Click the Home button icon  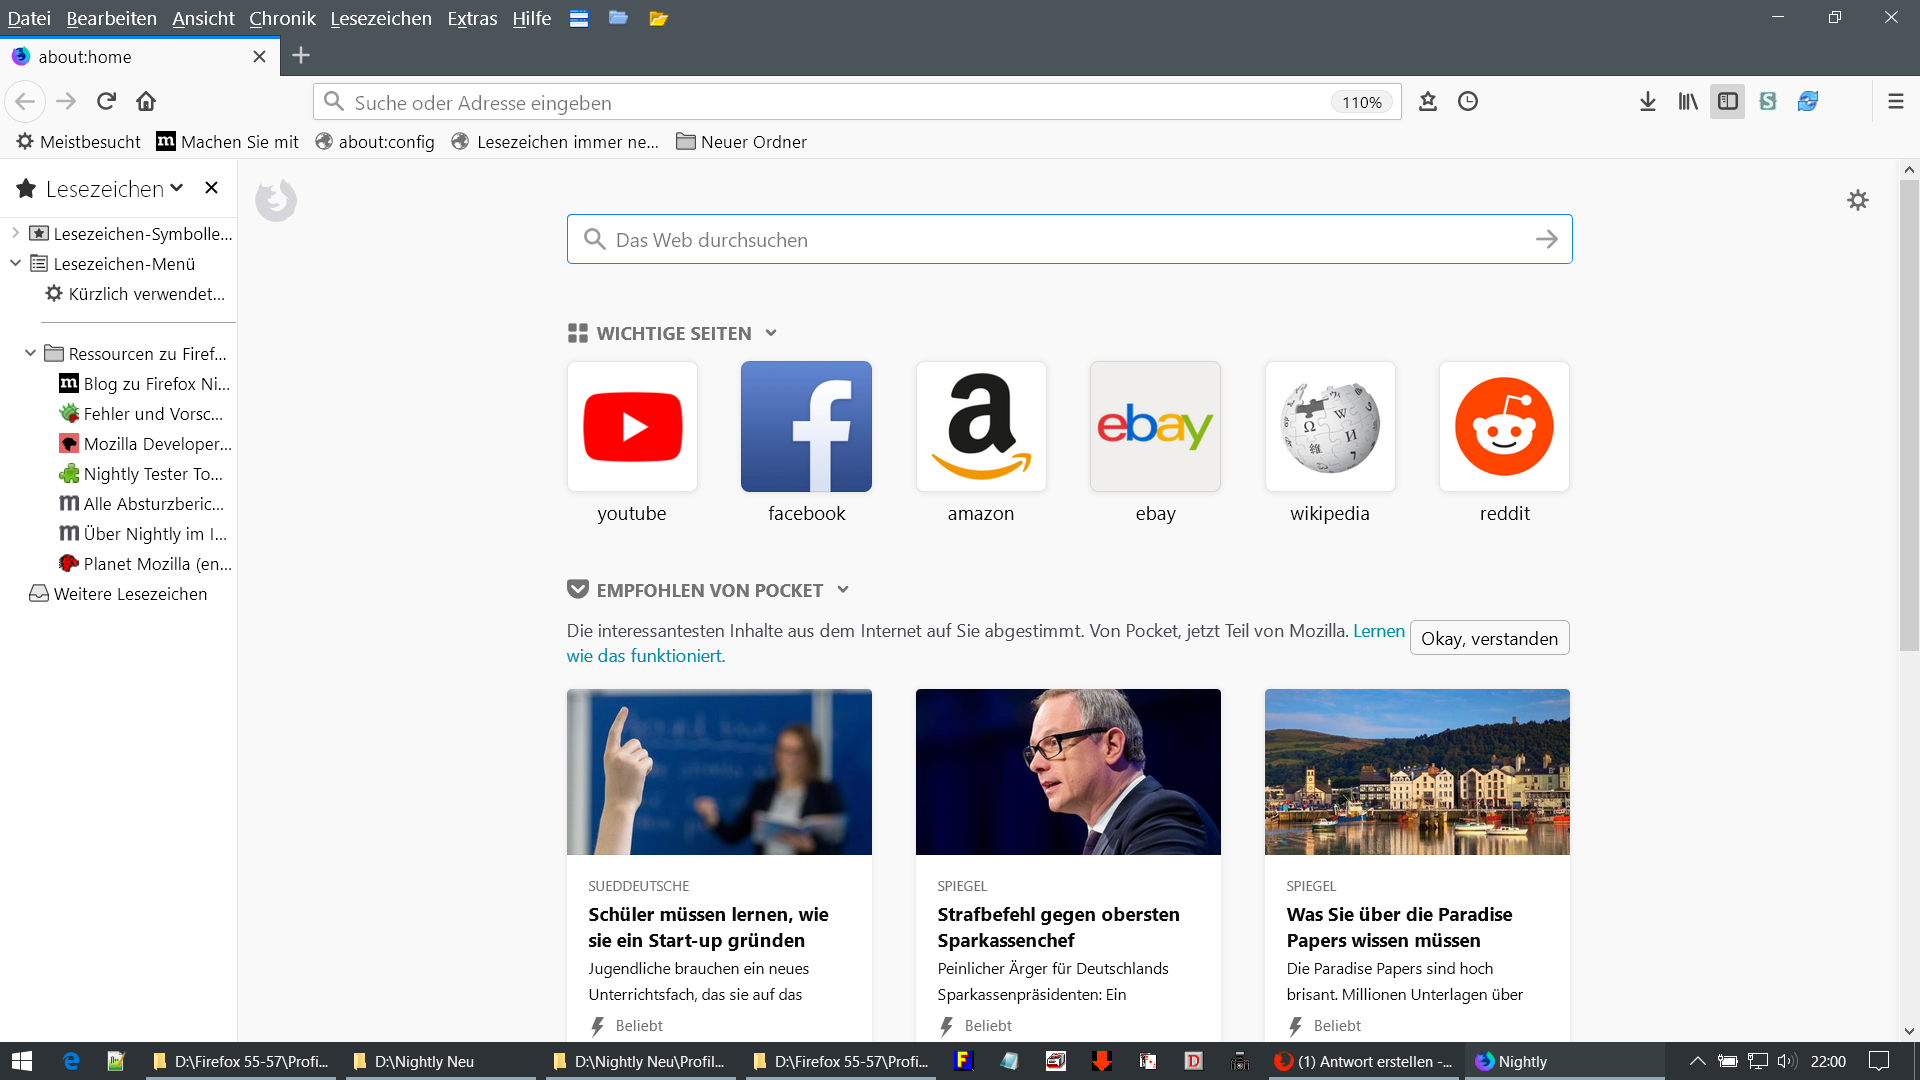(x=146, y=102)
